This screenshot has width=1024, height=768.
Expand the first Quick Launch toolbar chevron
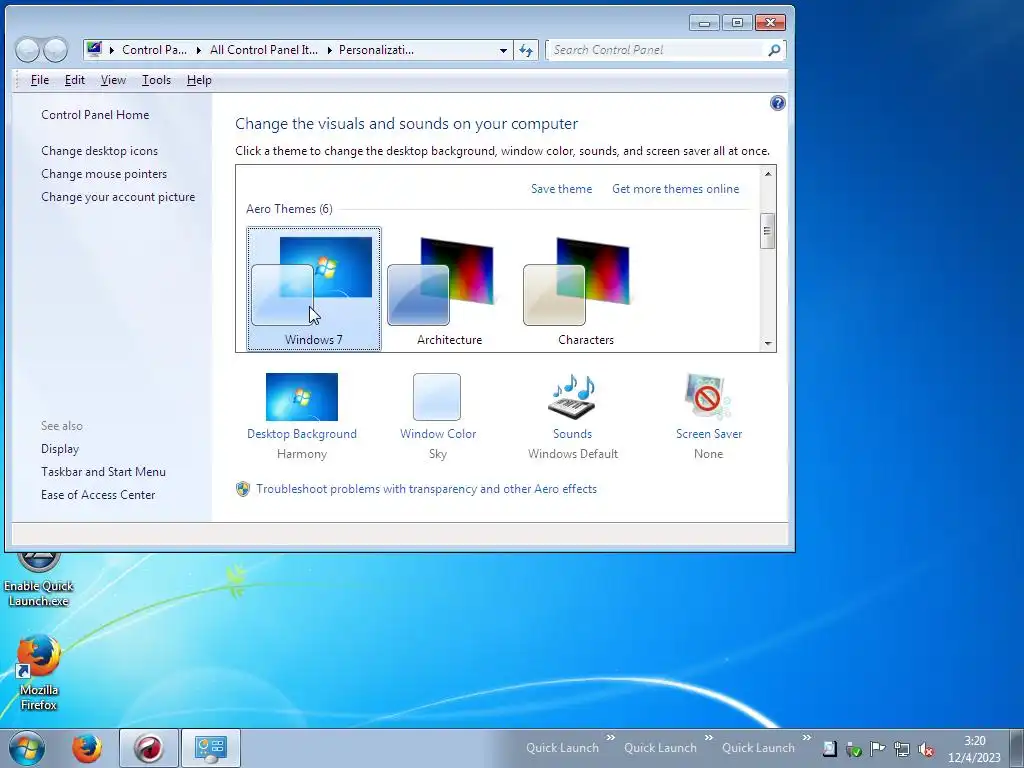[611, 738]
